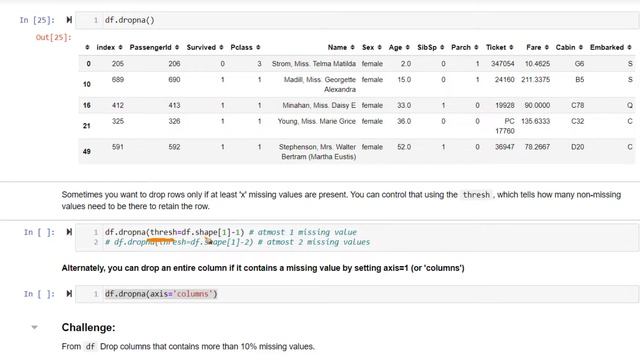Select row 0 name Strom, Miss. Telma Matilda
Image resolution: width=640 pixels, height=360 pixels.
313,64
